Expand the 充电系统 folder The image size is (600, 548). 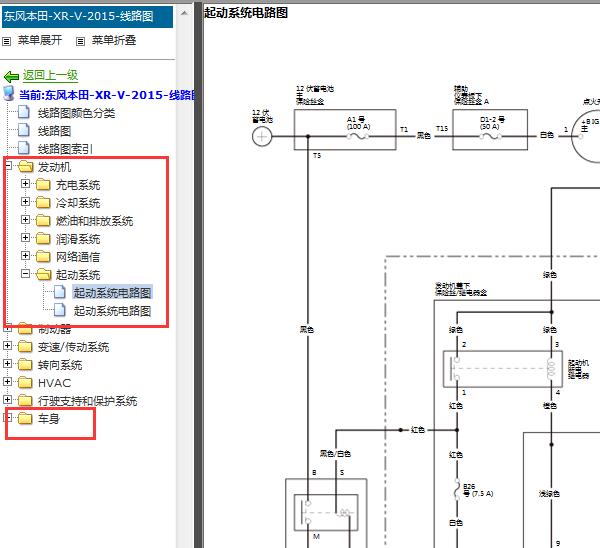(x=25, y=184)
